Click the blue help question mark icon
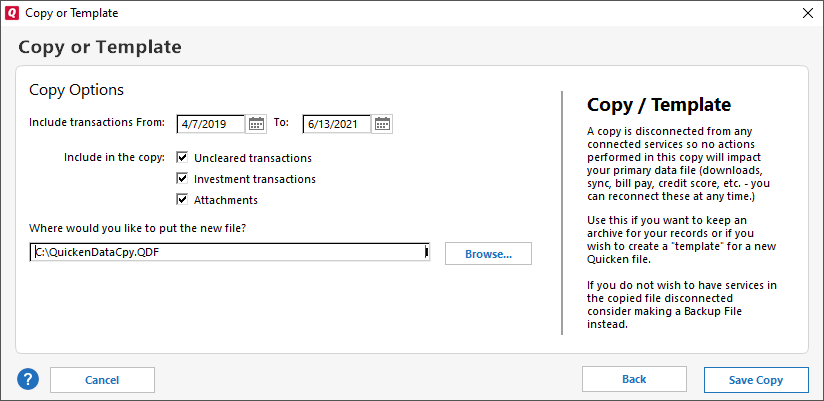The height and width of the screenshot is (401, 824). click(28, 380)
